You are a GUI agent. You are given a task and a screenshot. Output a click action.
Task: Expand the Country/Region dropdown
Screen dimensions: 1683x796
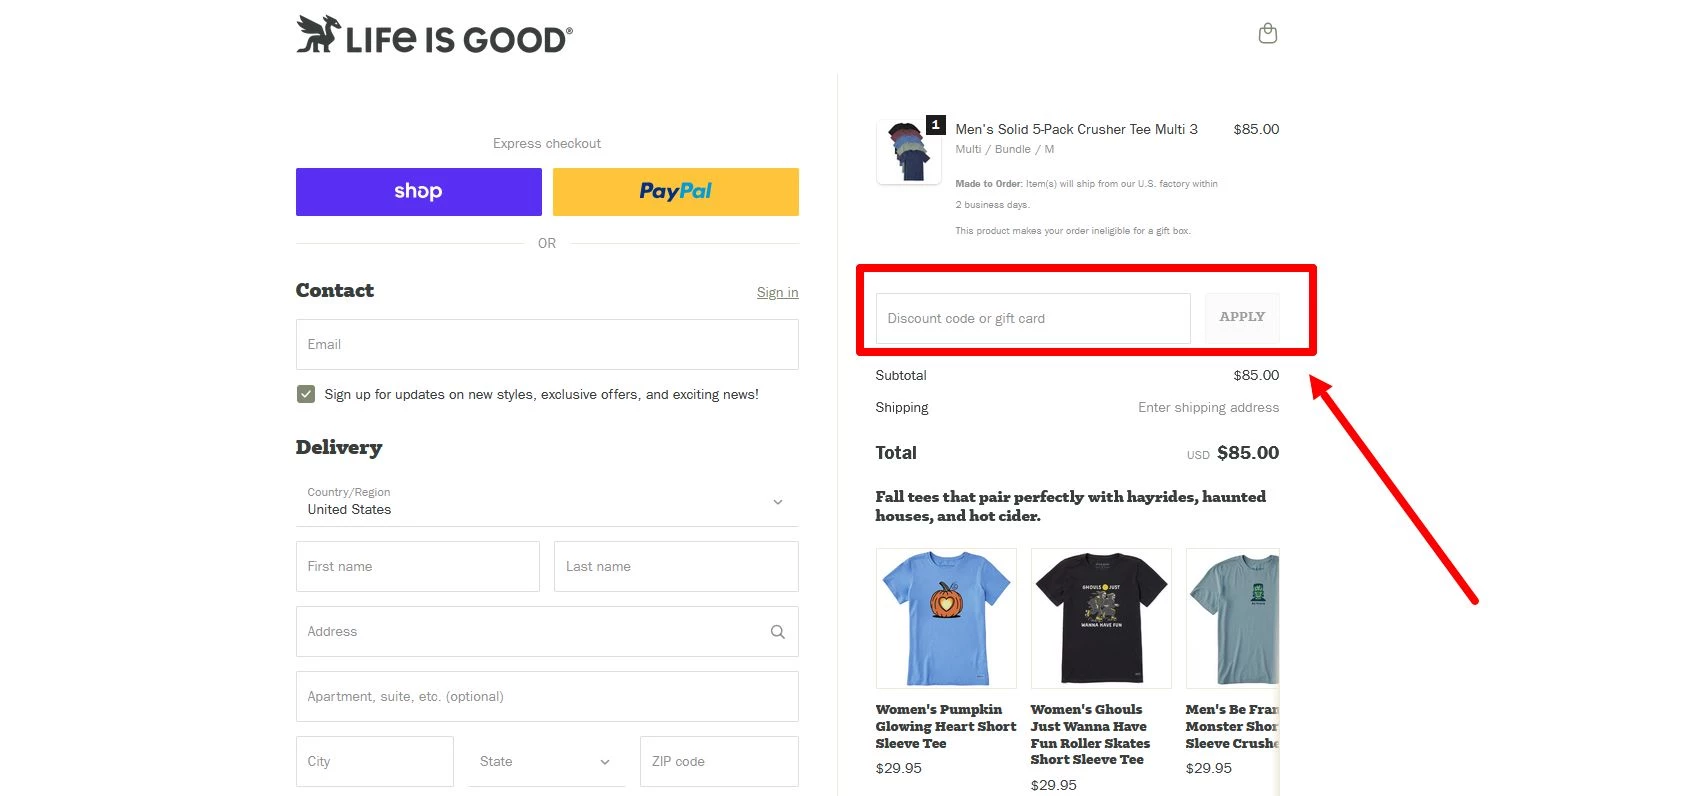pyautogui.click(x=547, y=501)
